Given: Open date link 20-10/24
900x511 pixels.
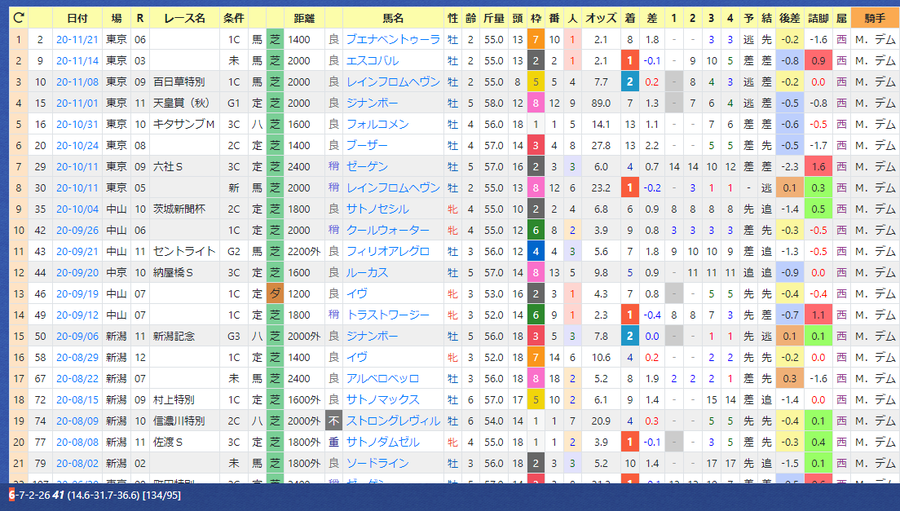Looking at the screenshot, I should coord(77,146).
